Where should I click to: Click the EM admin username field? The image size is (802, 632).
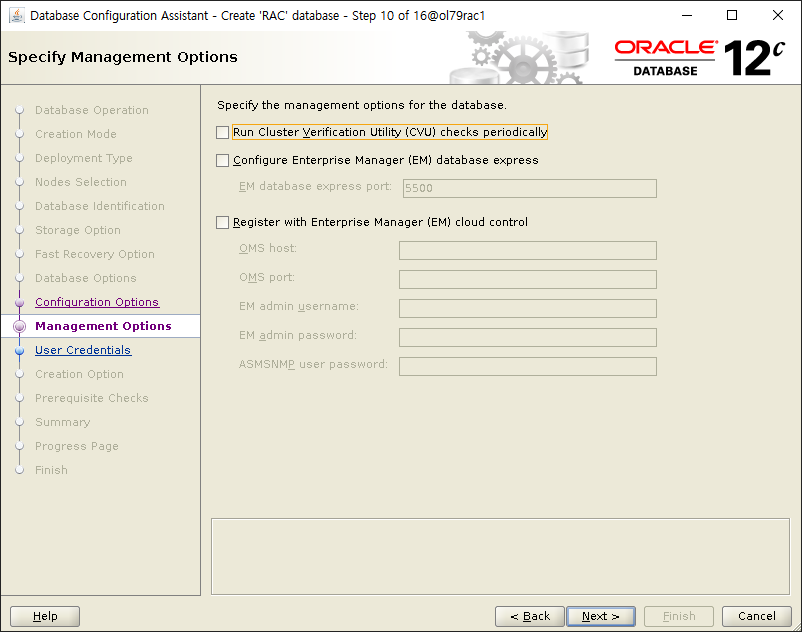pyautogui.click(x=528, y=308)
